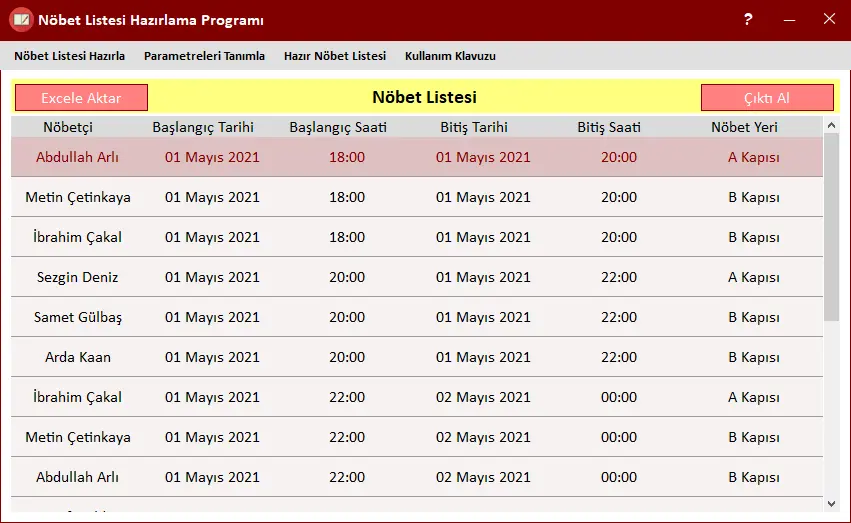Click the Bitiş Saati column header
The height and width of the screenshot is (523, 851).
[x=609, y=127]
